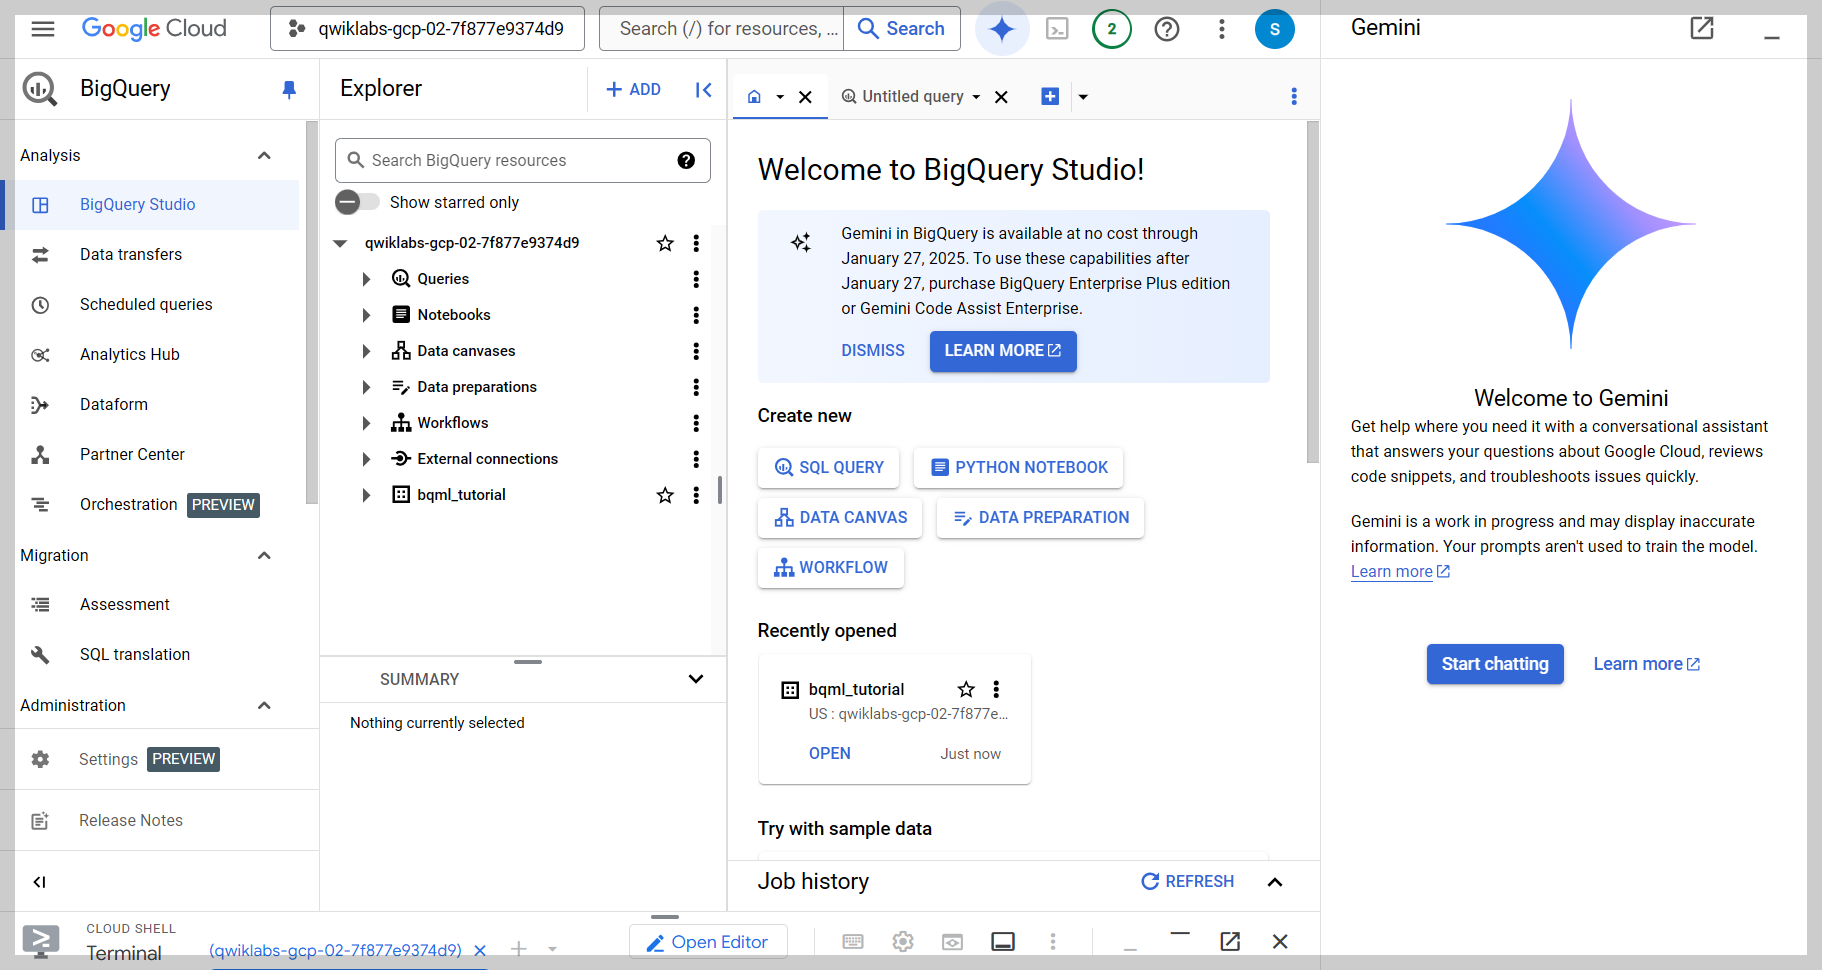Click ADD in the Explorer header
1822x970 pixels.
click(x=633, y=90)
